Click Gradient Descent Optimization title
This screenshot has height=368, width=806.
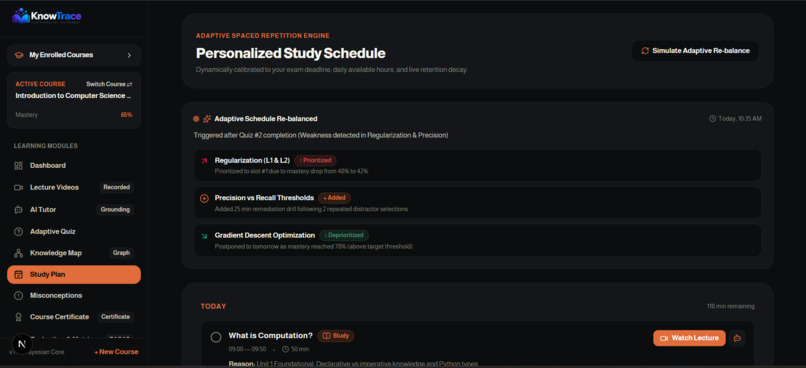pos(265,235)
